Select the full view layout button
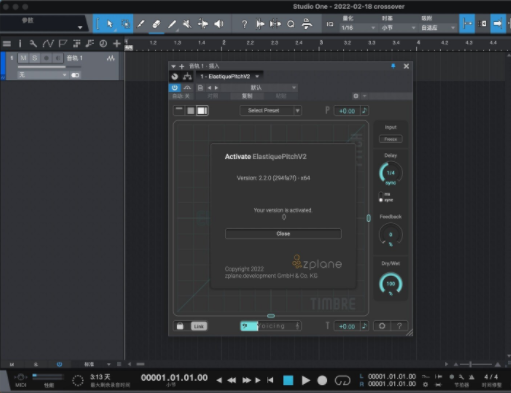This screenshot has width=511, height=393. pyautogui.click(x=202, y=110)
